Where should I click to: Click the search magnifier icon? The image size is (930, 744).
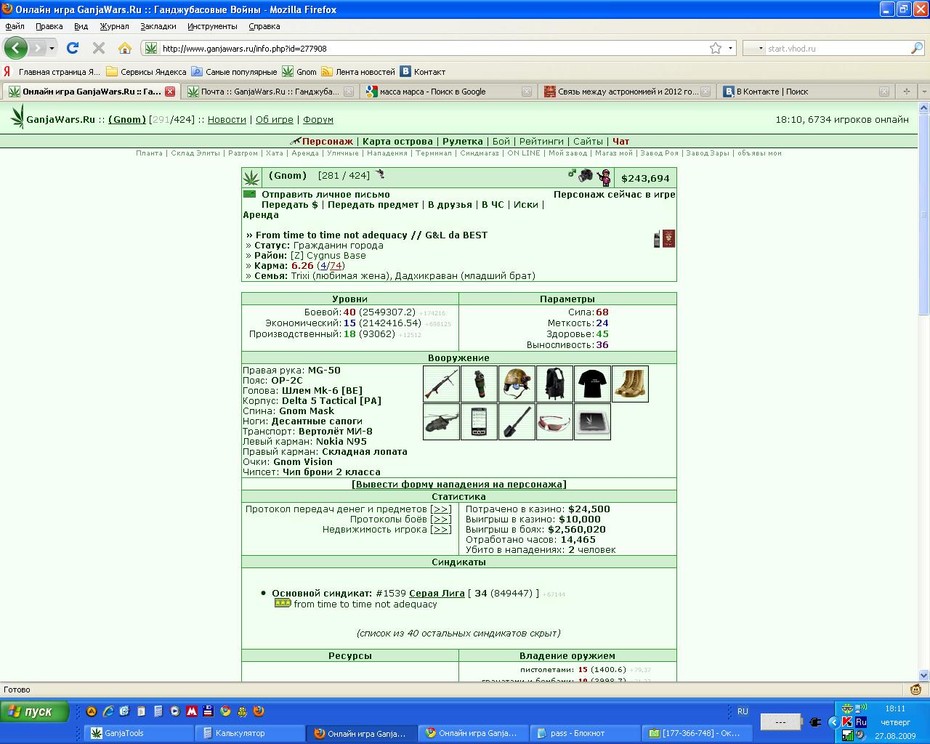tap(916, 48)
